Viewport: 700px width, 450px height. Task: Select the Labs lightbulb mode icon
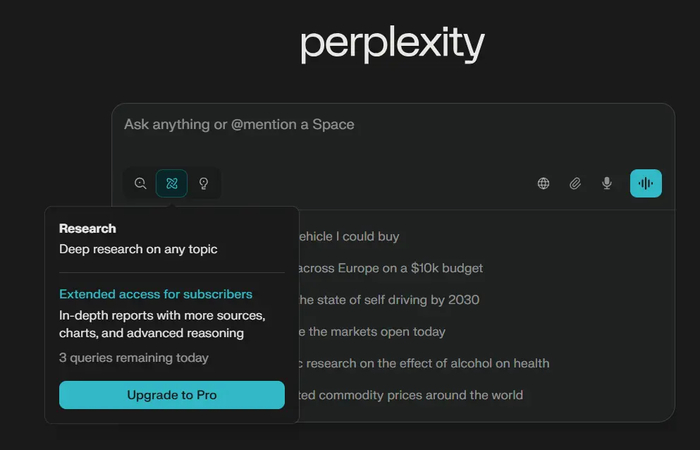pos(204,183)
